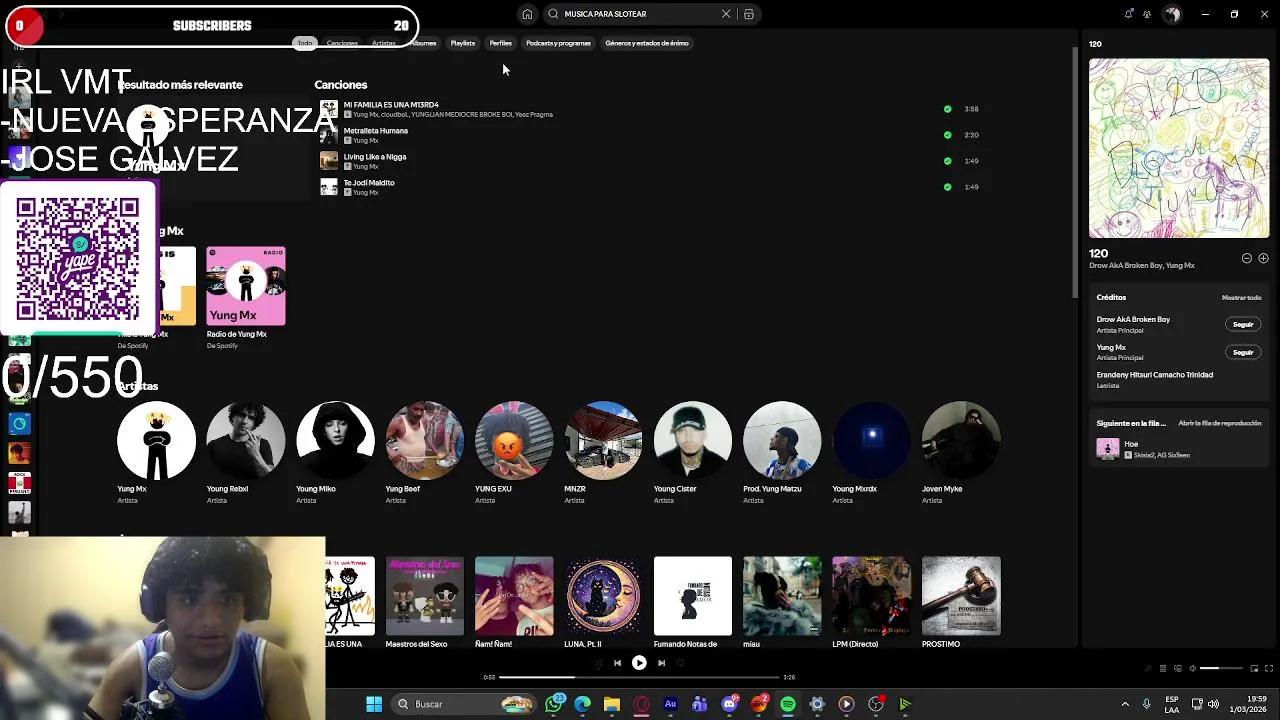The width and height of the screenshot is (1280, 720).
Task: Open Adobe Audition from the taskbar
Action: [x=670, y=704]
